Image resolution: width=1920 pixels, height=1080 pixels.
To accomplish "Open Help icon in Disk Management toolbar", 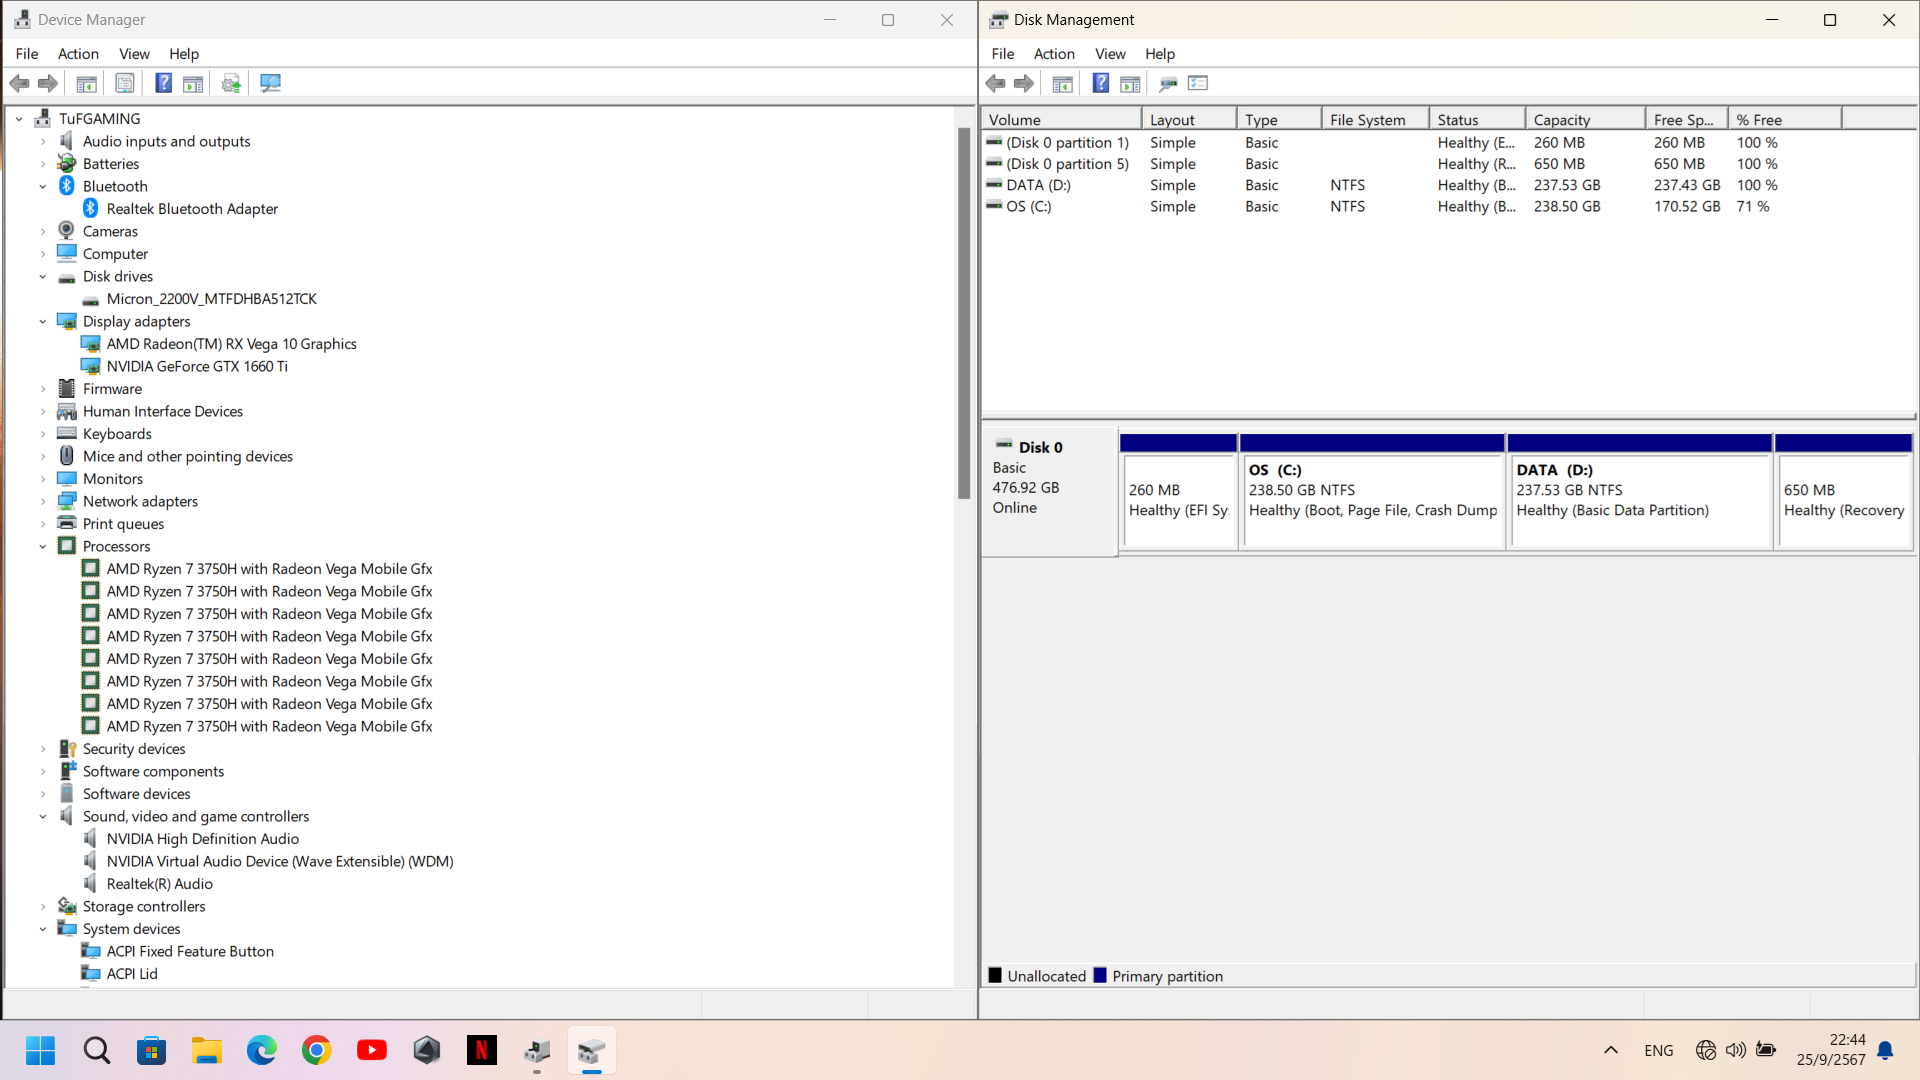I will [x=1100, y=83].
